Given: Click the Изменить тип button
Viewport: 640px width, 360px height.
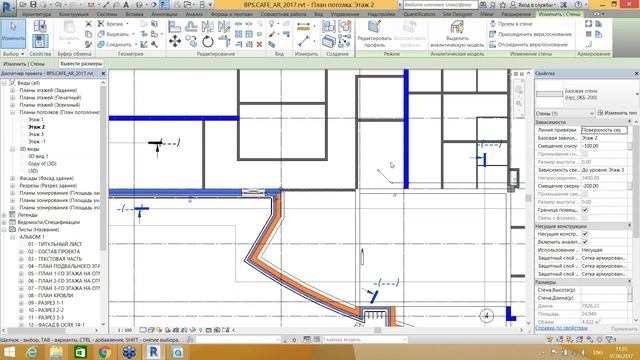Looking at the screenshot, I should (617, 113).
